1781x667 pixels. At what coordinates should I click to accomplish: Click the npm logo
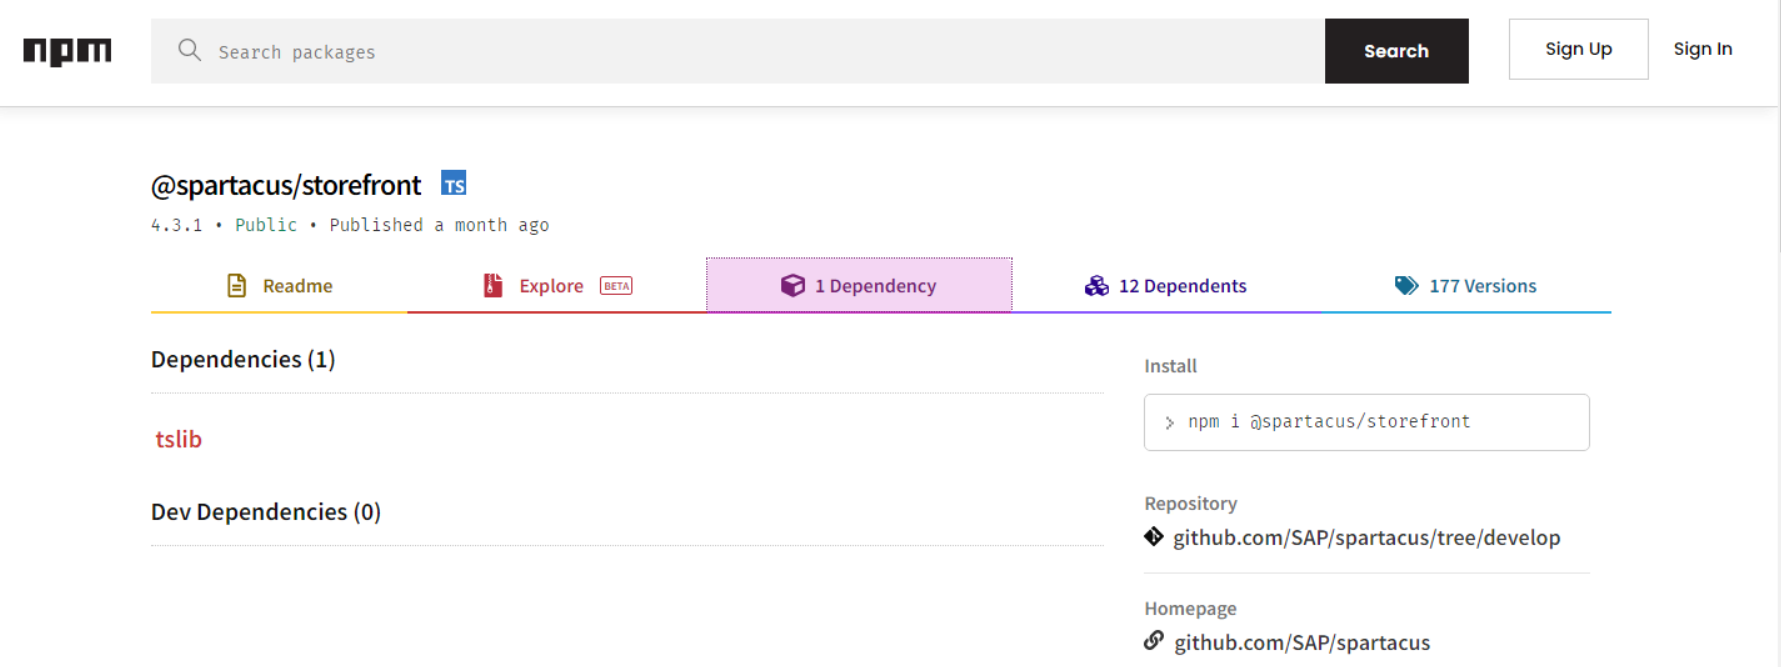click(x=67, y=51)
